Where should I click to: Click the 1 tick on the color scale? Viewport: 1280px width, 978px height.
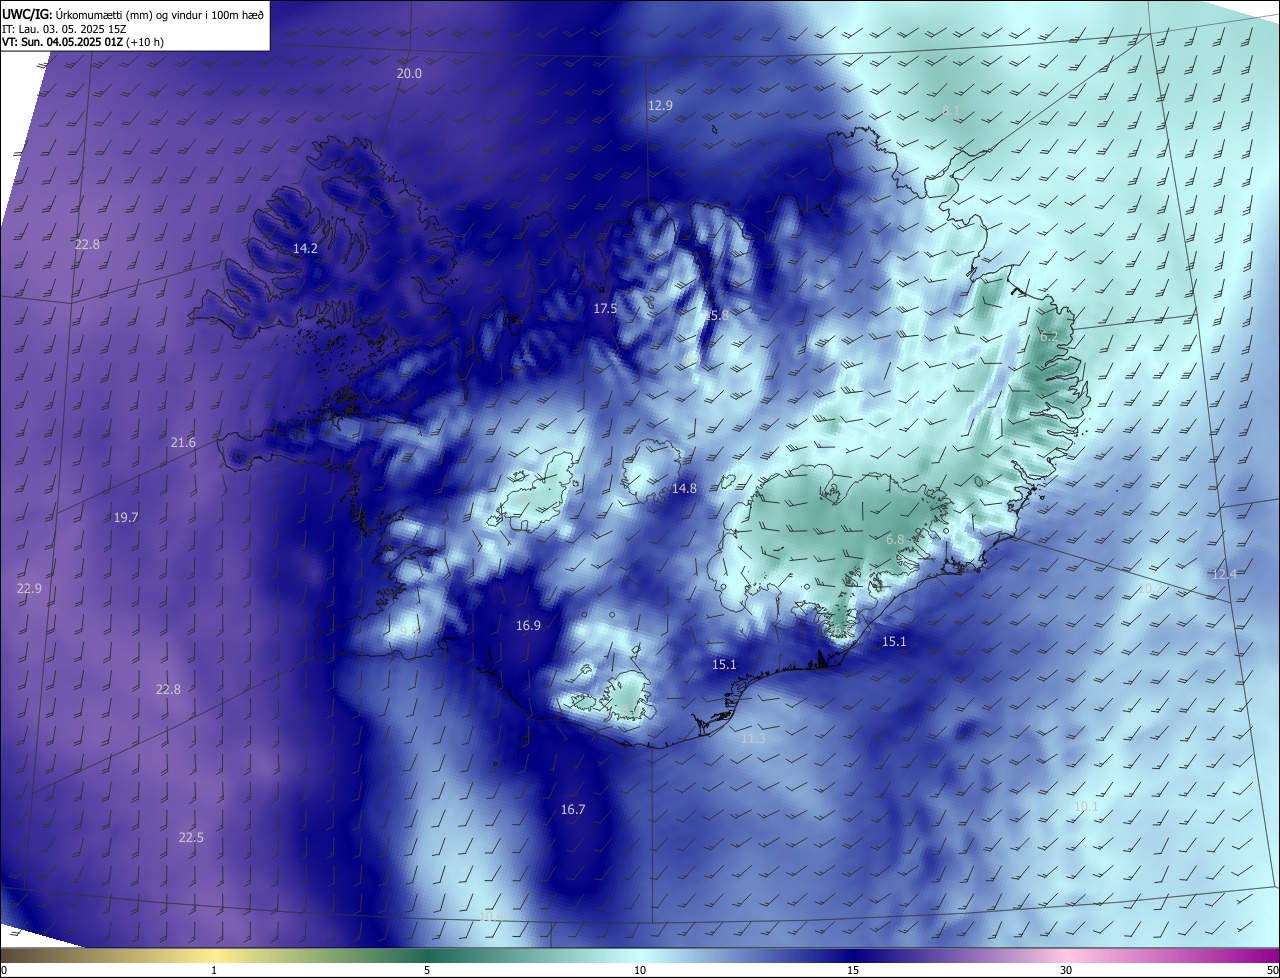click(214, 970)
